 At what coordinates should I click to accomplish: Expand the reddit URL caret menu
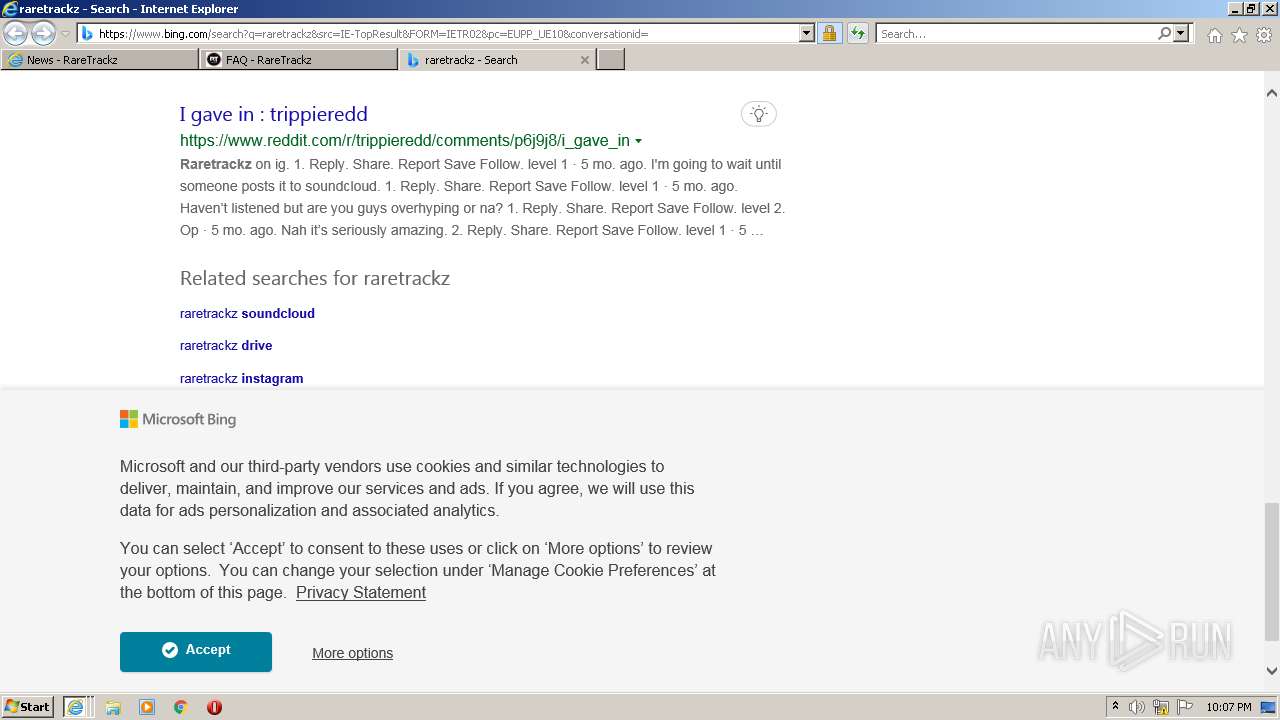(638, 141)
